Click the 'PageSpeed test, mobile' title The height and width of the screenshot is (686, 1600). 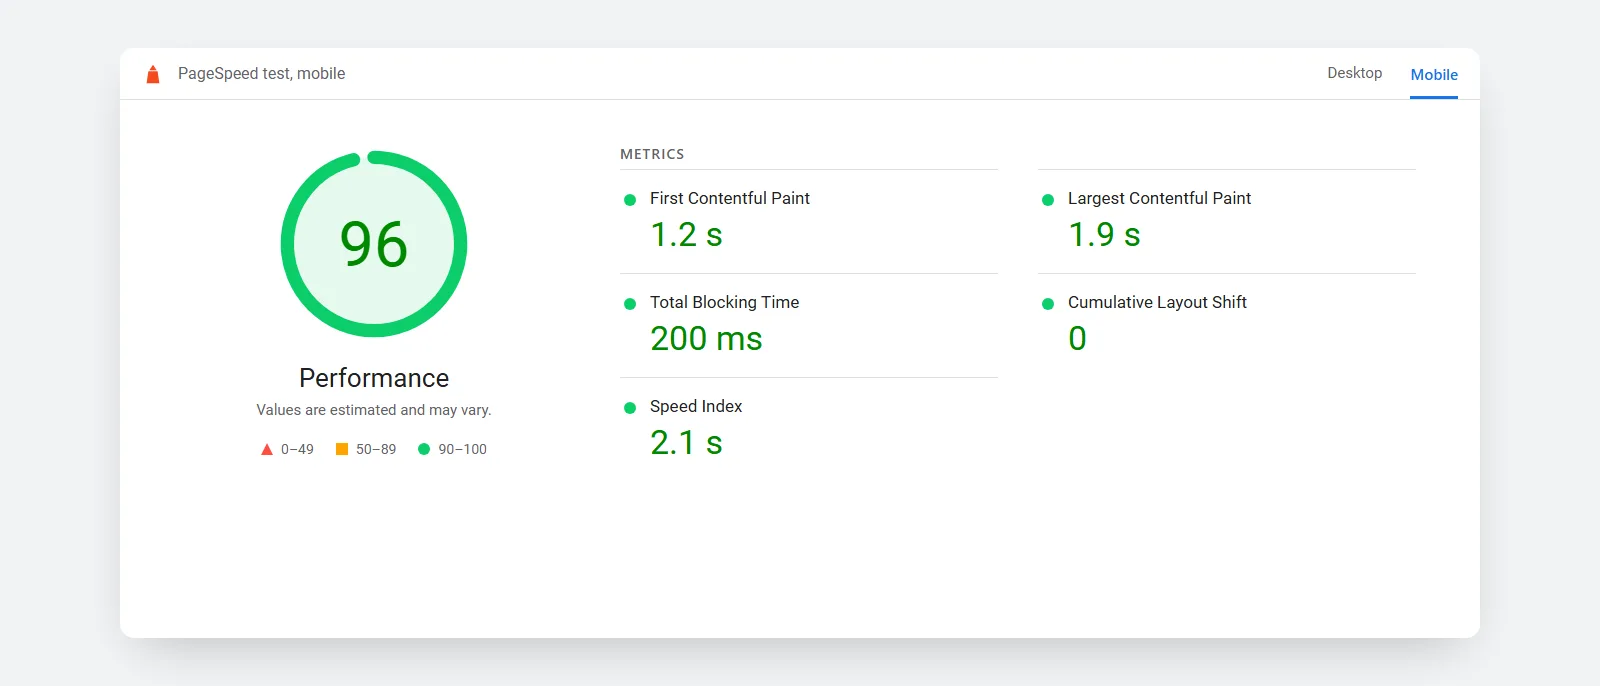261,73
